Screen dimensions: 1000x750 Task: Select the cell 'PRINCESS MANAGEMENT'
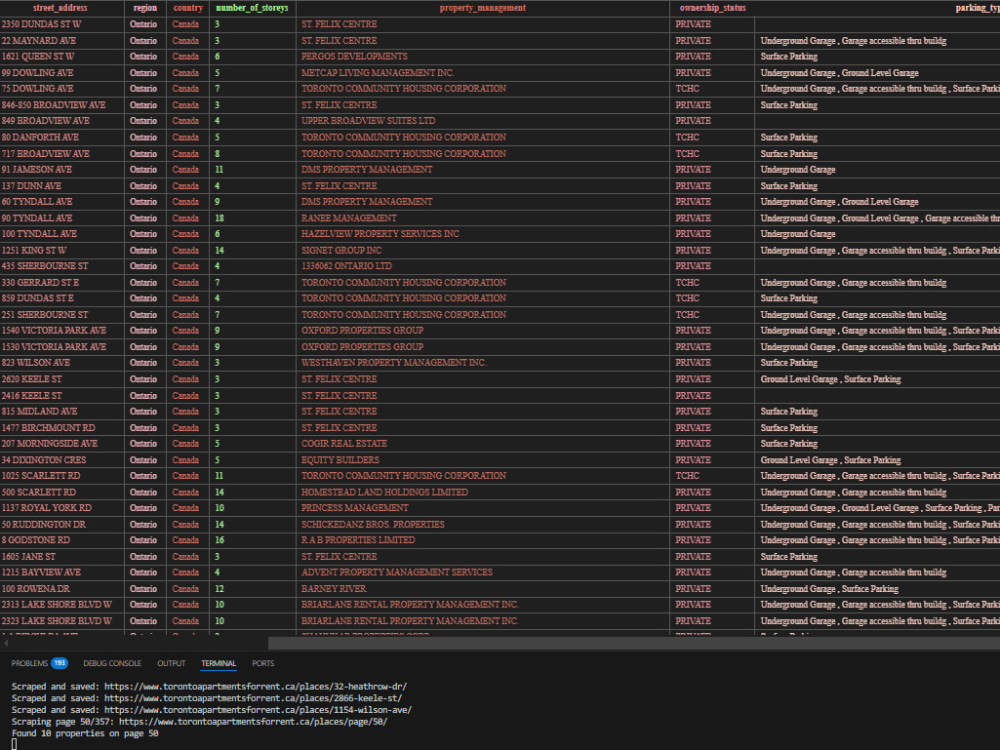pyautogui.click(x=483, y=508)
